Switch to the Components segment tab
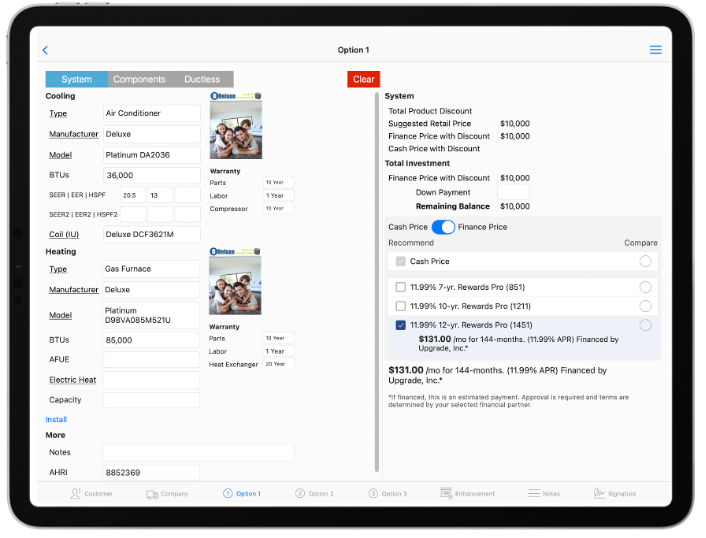The height and width of the screenshot is (538, 706). 139,79
